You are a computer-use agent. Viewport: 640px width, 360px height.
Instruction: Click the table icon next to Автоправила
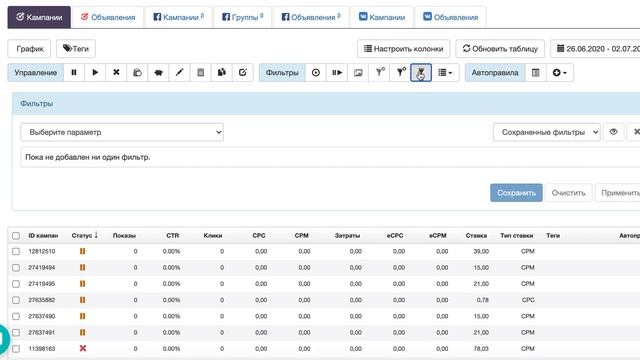coord(536,73)
